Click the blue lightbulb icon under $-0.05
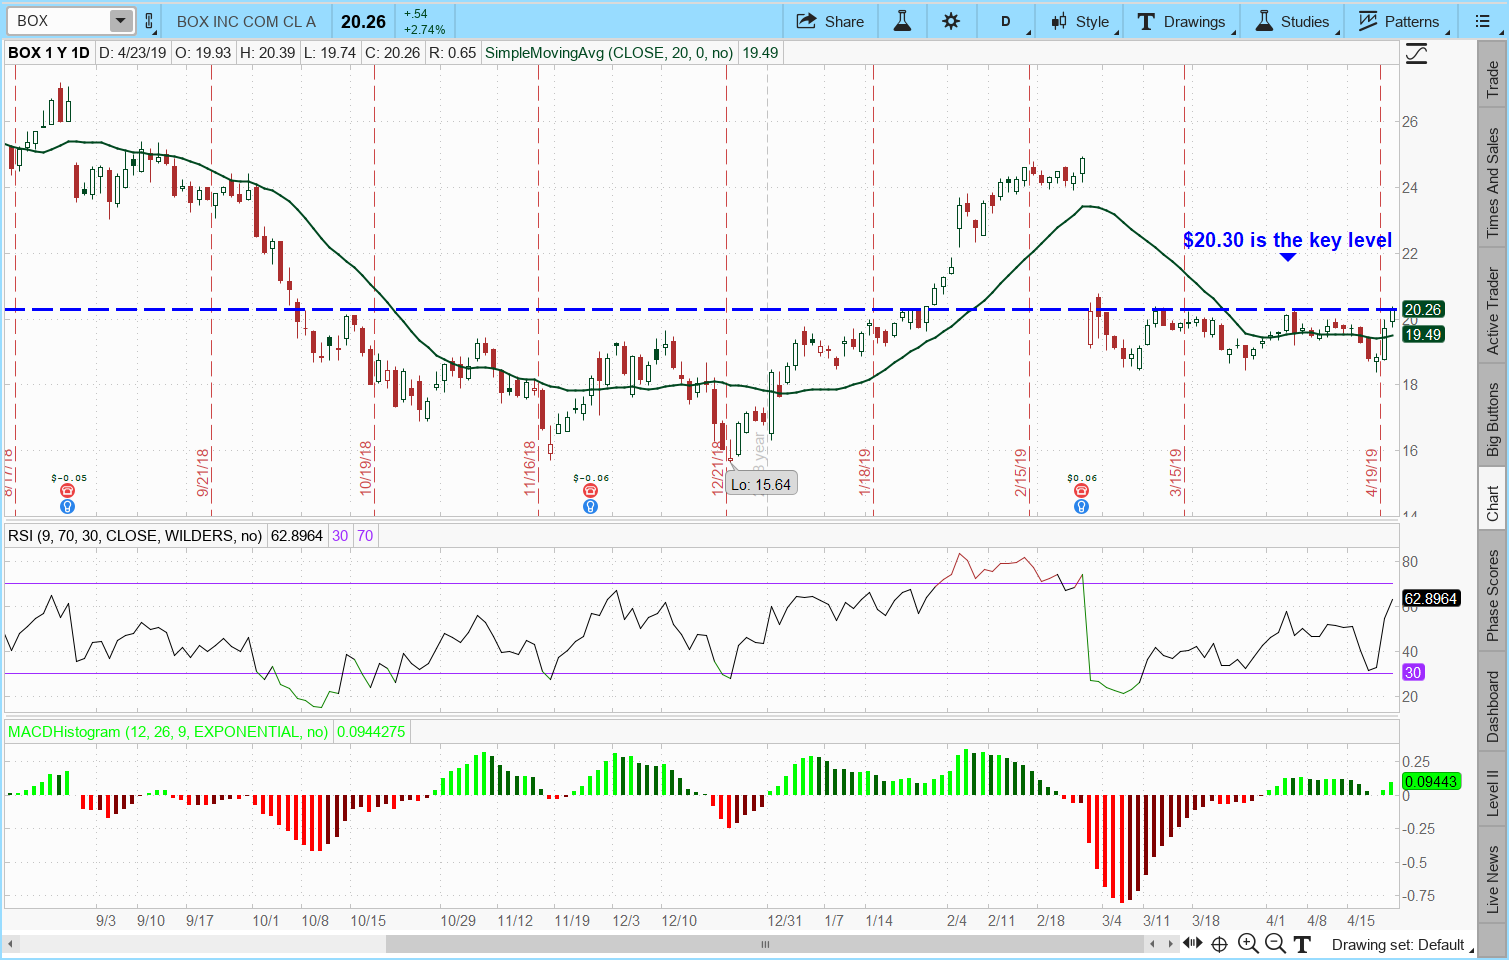 click(67, 507)
